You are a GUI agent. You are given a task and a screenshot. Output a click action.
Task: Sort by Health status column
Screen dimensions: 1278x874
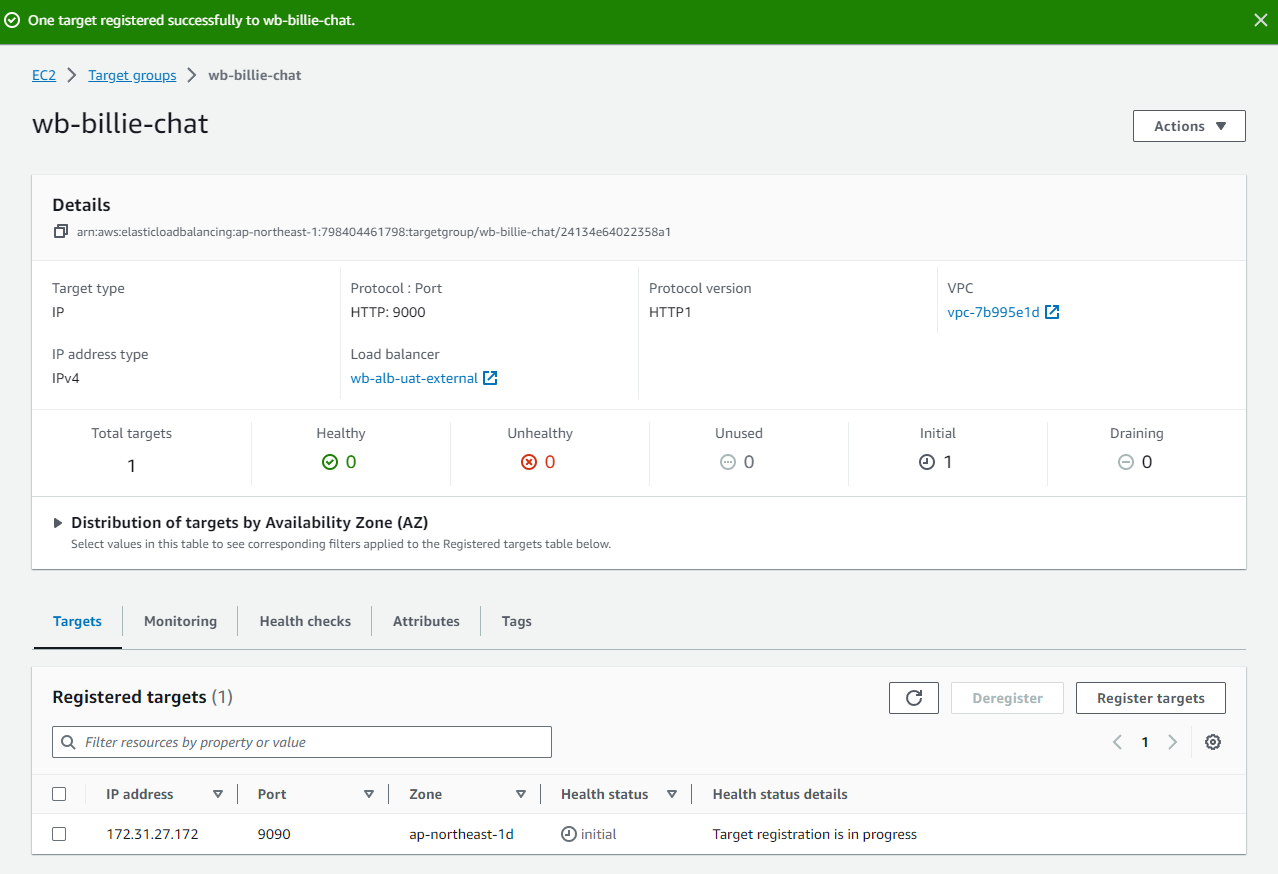point(672,794)
